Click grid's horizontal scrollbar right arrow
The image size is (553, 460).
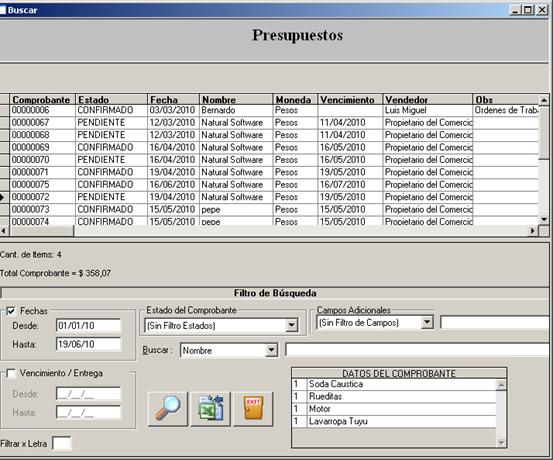pos(533,231)
